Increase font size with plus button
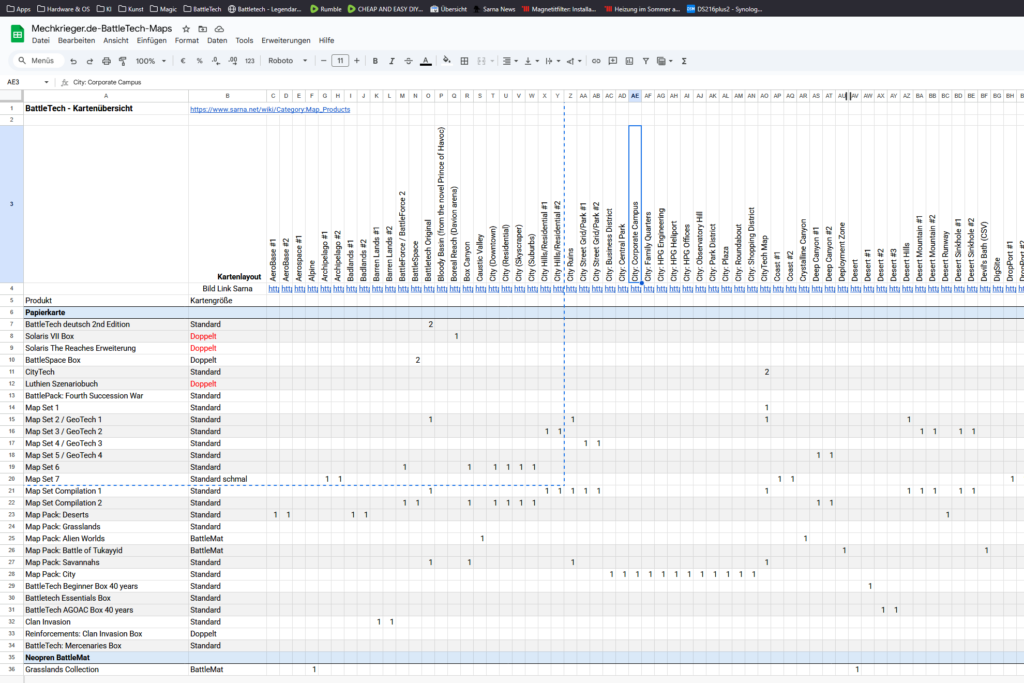1024x683 pixels. 357,61
